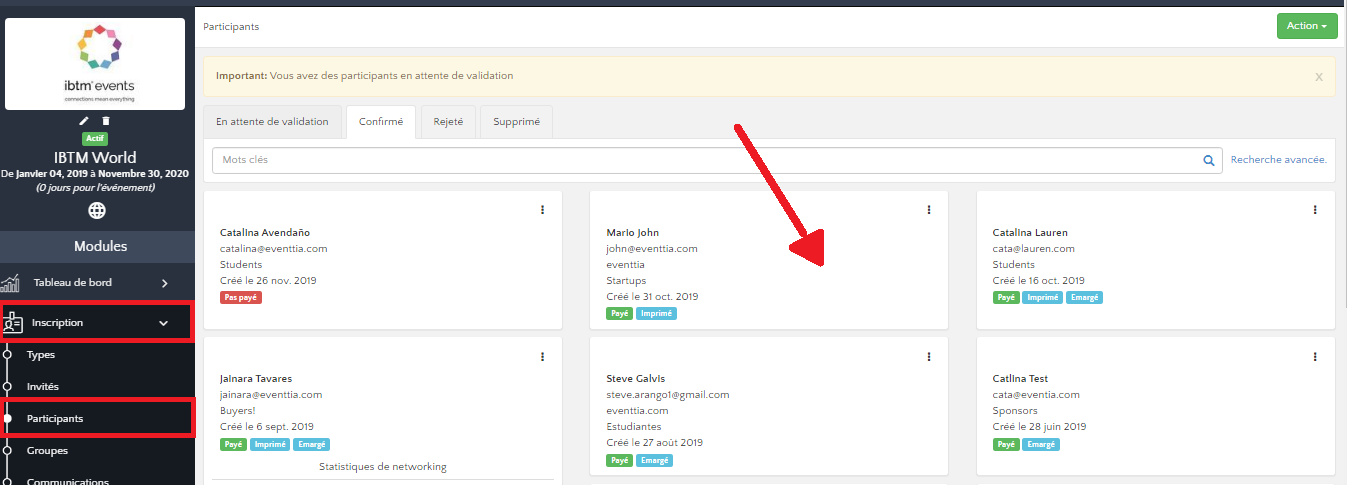This screenshot has width=1347, height=485.
Task: Switch to En attente de validation tab
Action: 272,122
